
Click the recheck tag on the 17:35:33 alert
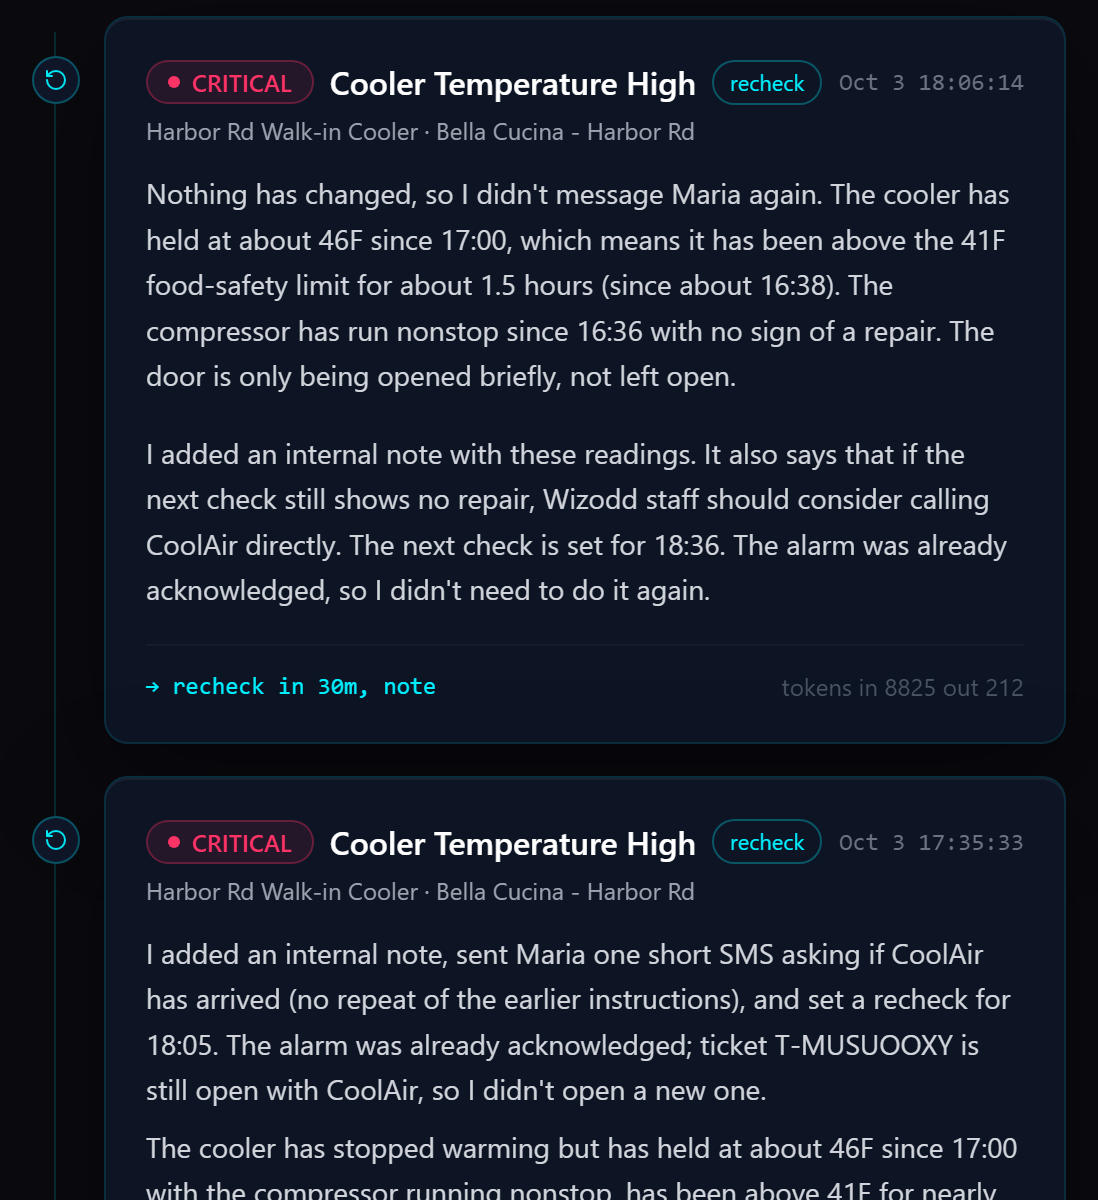coord(767,843)
